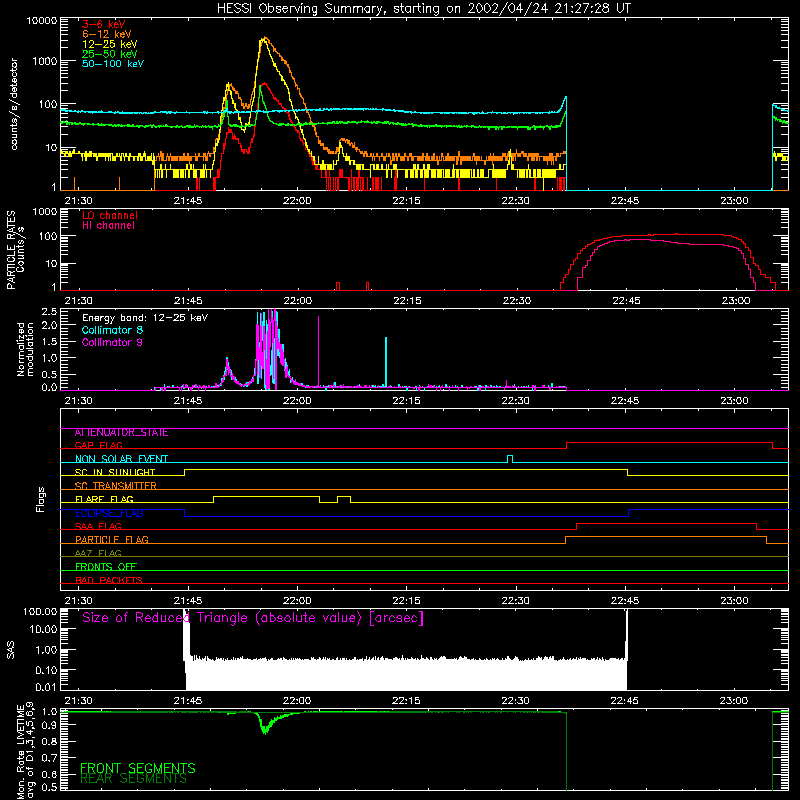
Task: Select the 3-6 keV legend label
Action: pos(104,24)
